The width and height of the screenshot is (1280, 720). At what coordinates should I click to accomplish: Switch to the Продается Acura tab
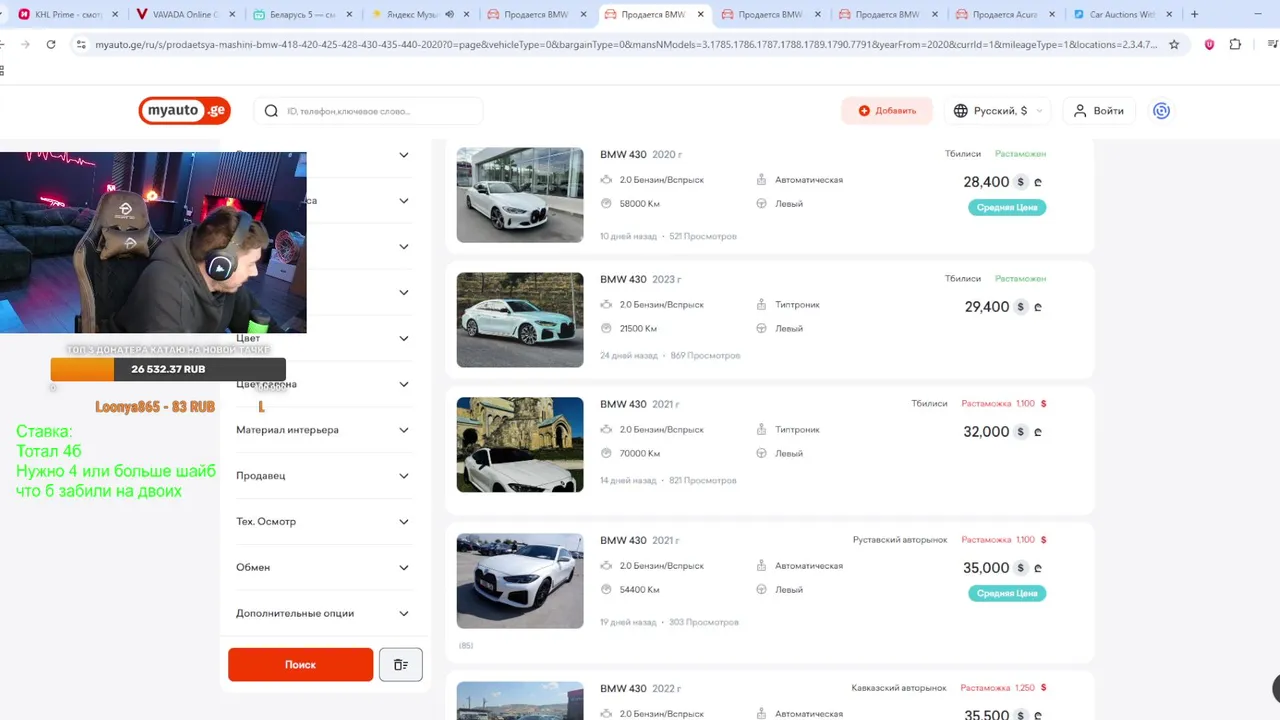pyautogui.click(x=1005, y=15)
